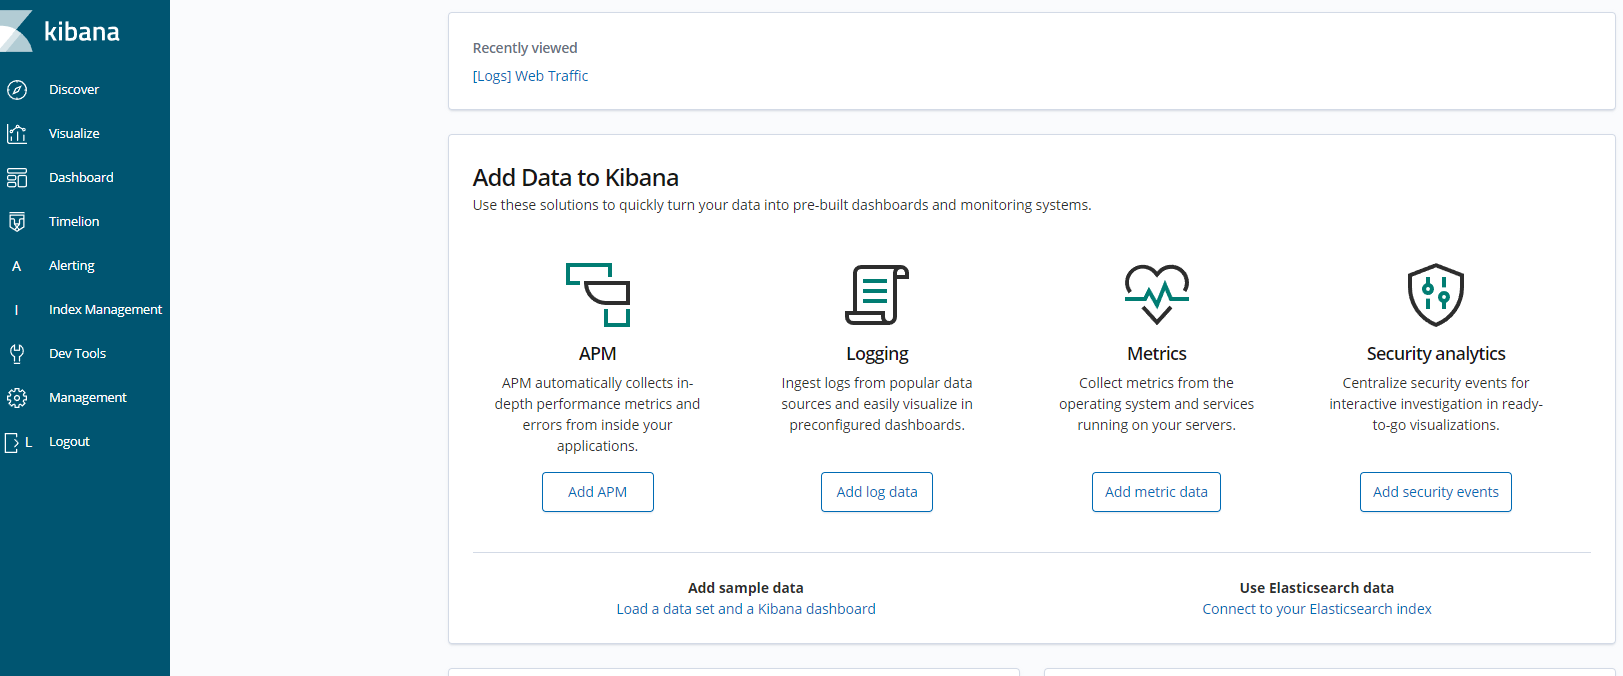
Task: Click the 'Add sample data' heading
Action: (x=746, y=588)
